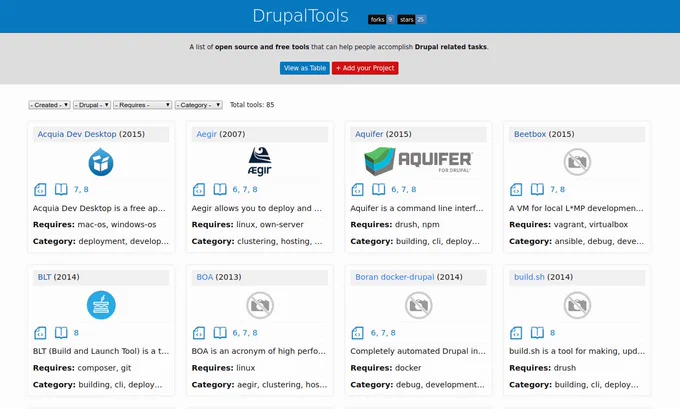Click the BLT round blue logo
680x409 pixels.
101,305
